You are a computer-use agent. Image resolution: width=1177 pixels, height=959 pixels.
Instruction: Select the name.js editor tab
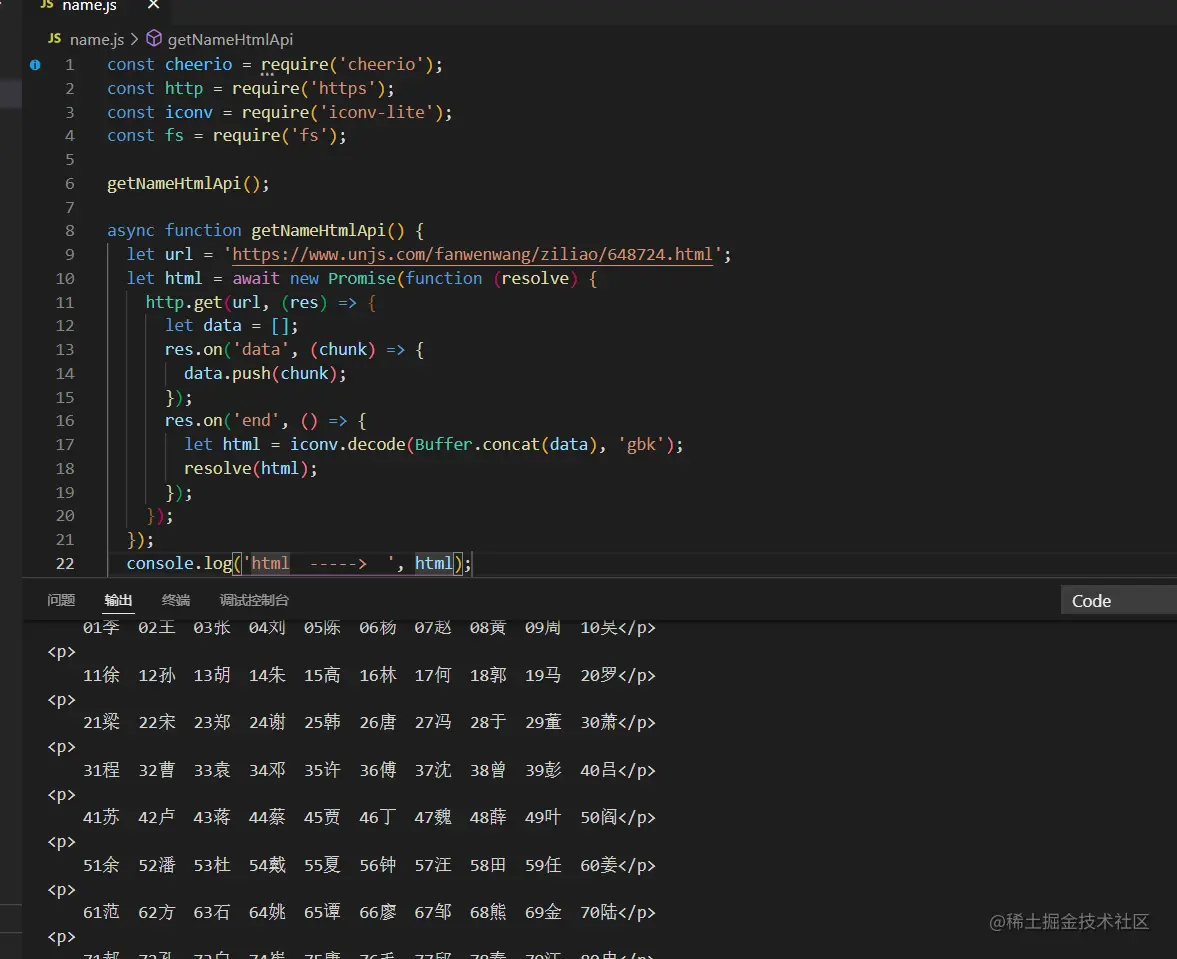pyautogui.click(x=89, y=6)
